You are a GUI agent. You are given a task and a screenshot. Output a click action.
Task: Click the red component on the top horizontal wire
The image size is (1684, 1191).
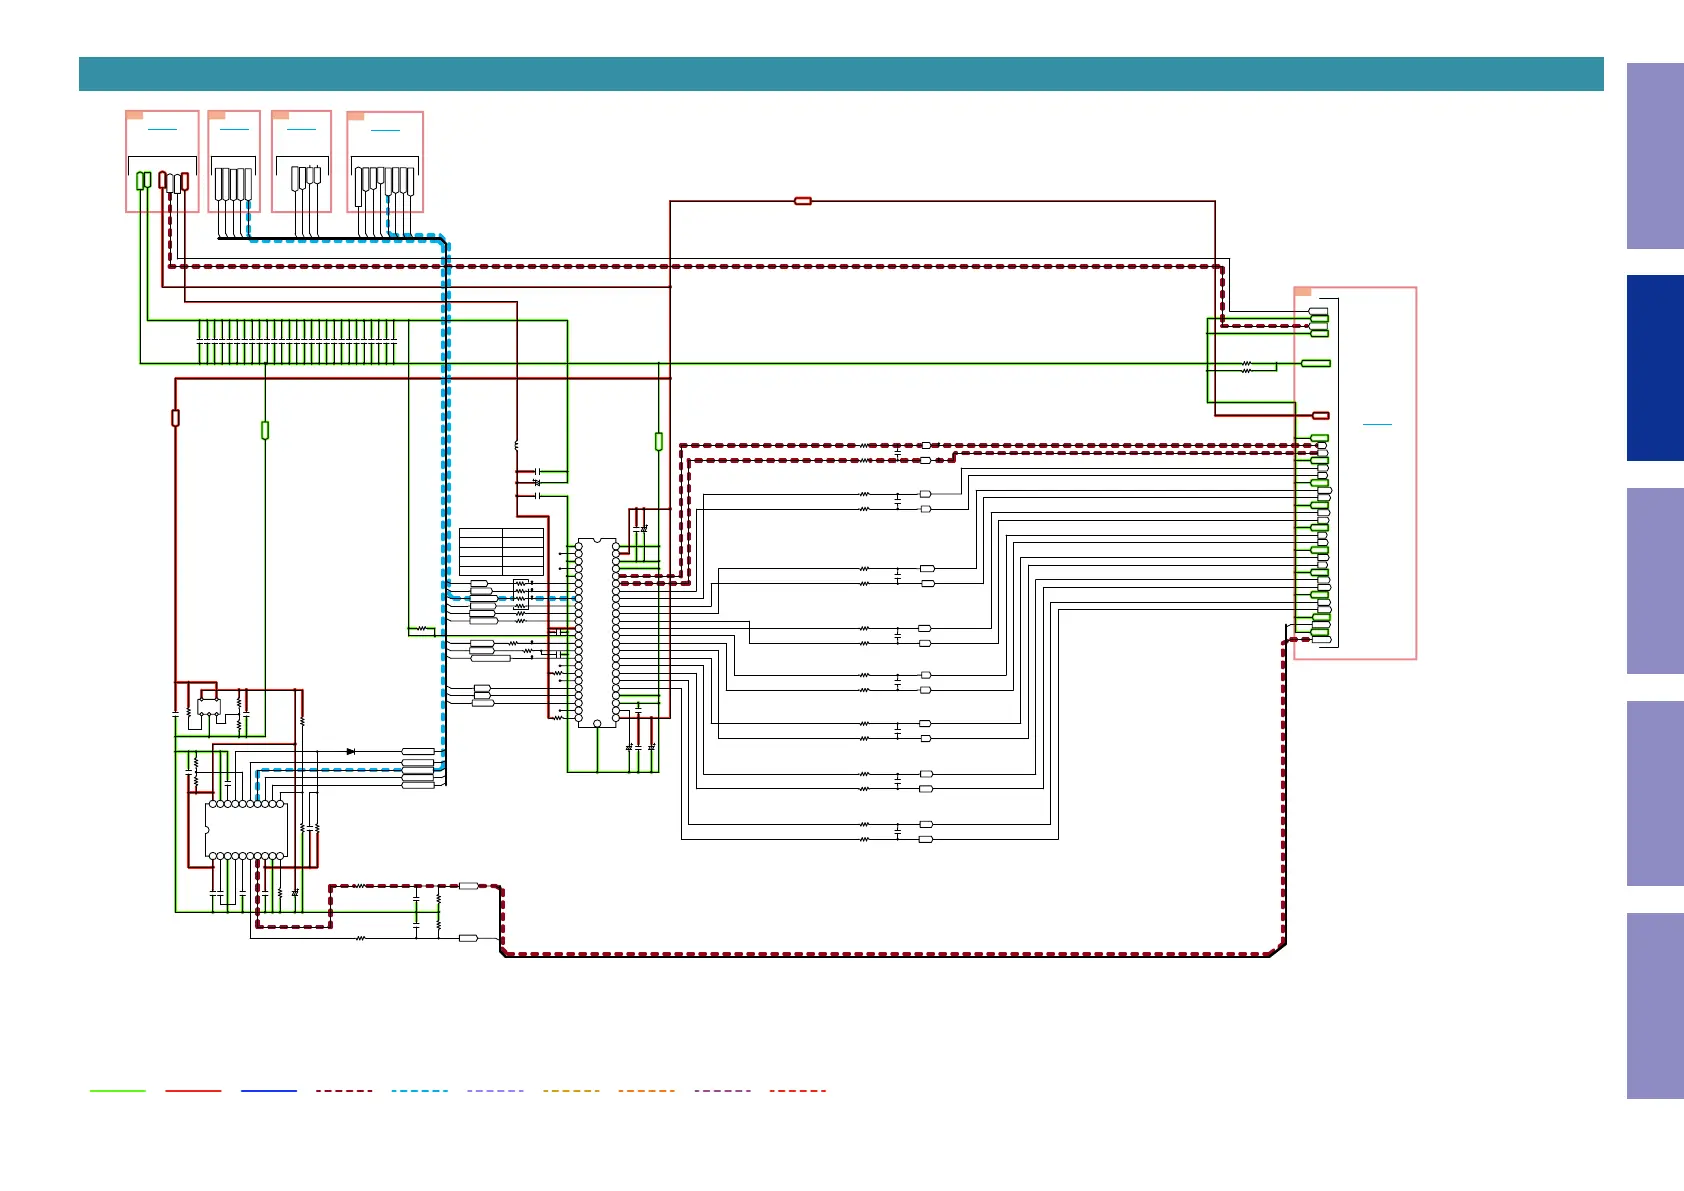tap(802, 201)
